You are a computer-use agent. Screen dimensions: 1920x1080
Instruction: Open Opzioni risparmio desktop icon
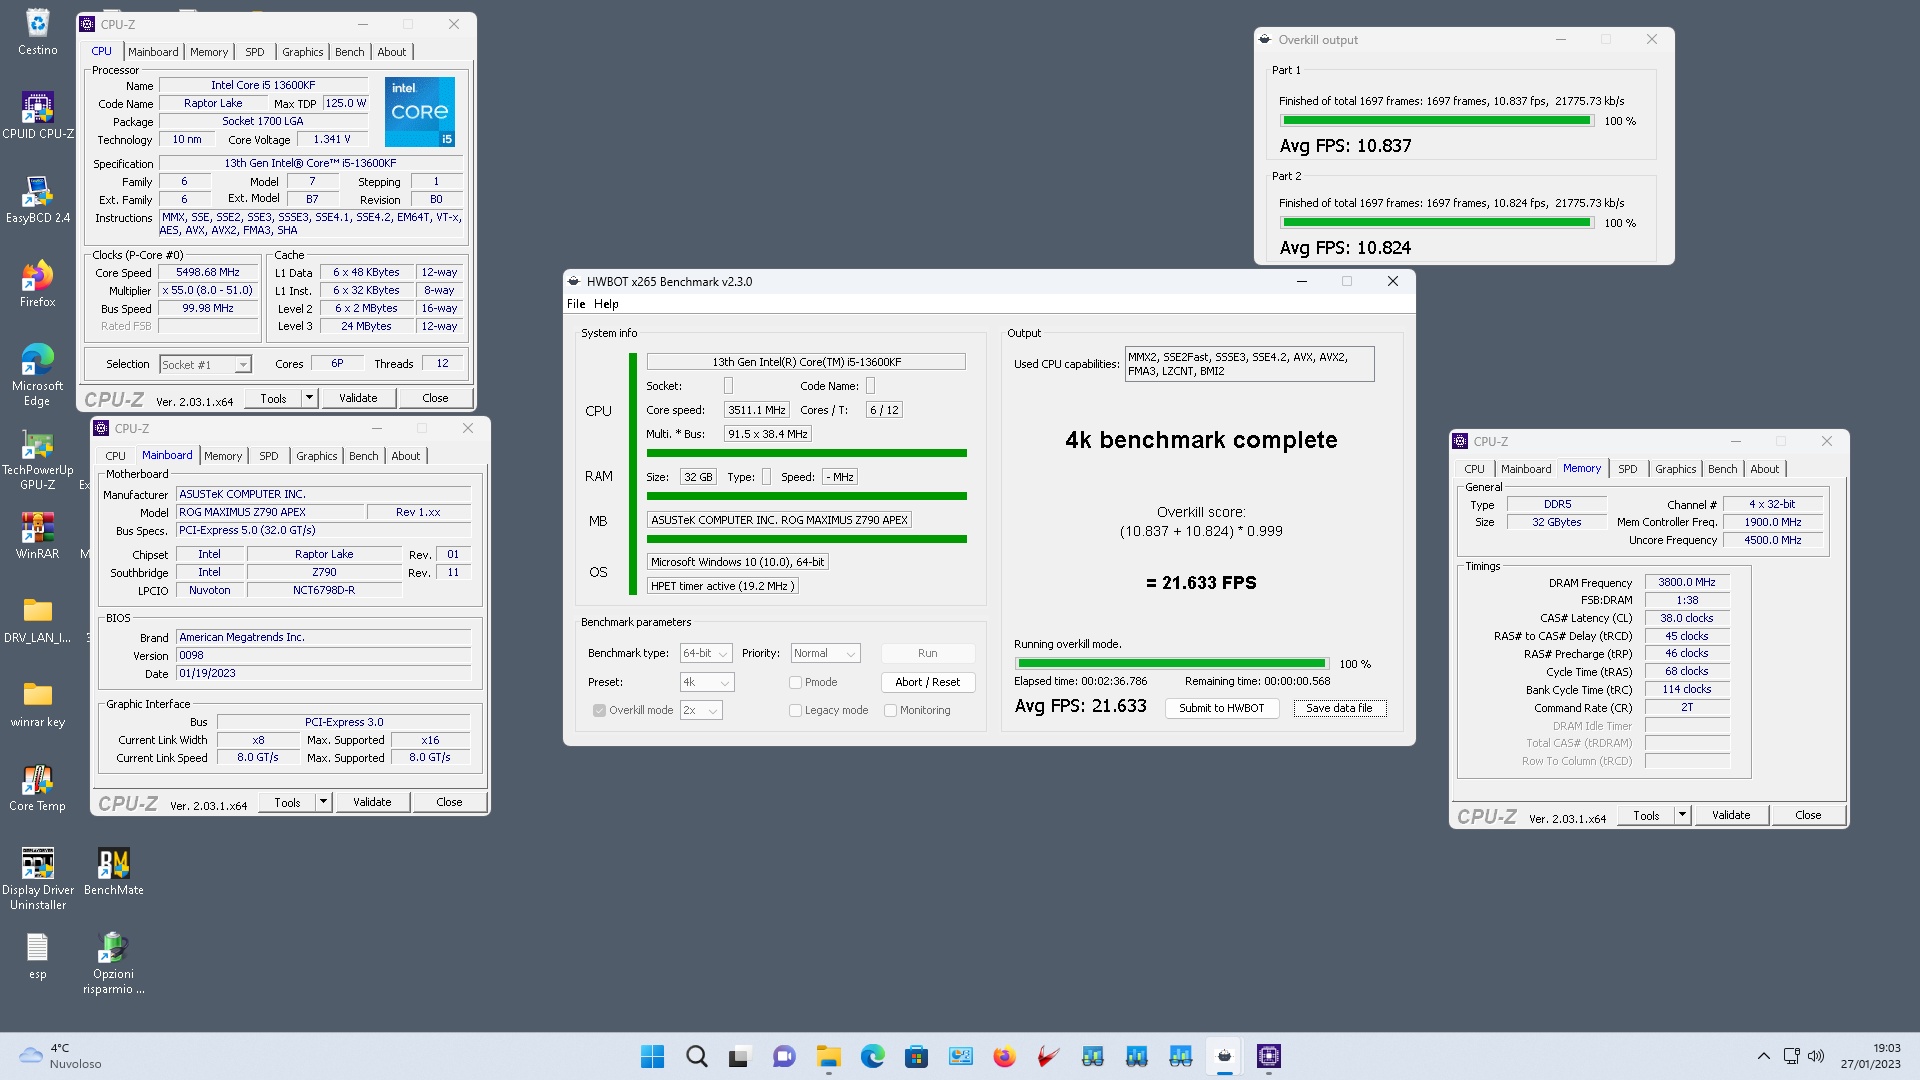(113, 962)
